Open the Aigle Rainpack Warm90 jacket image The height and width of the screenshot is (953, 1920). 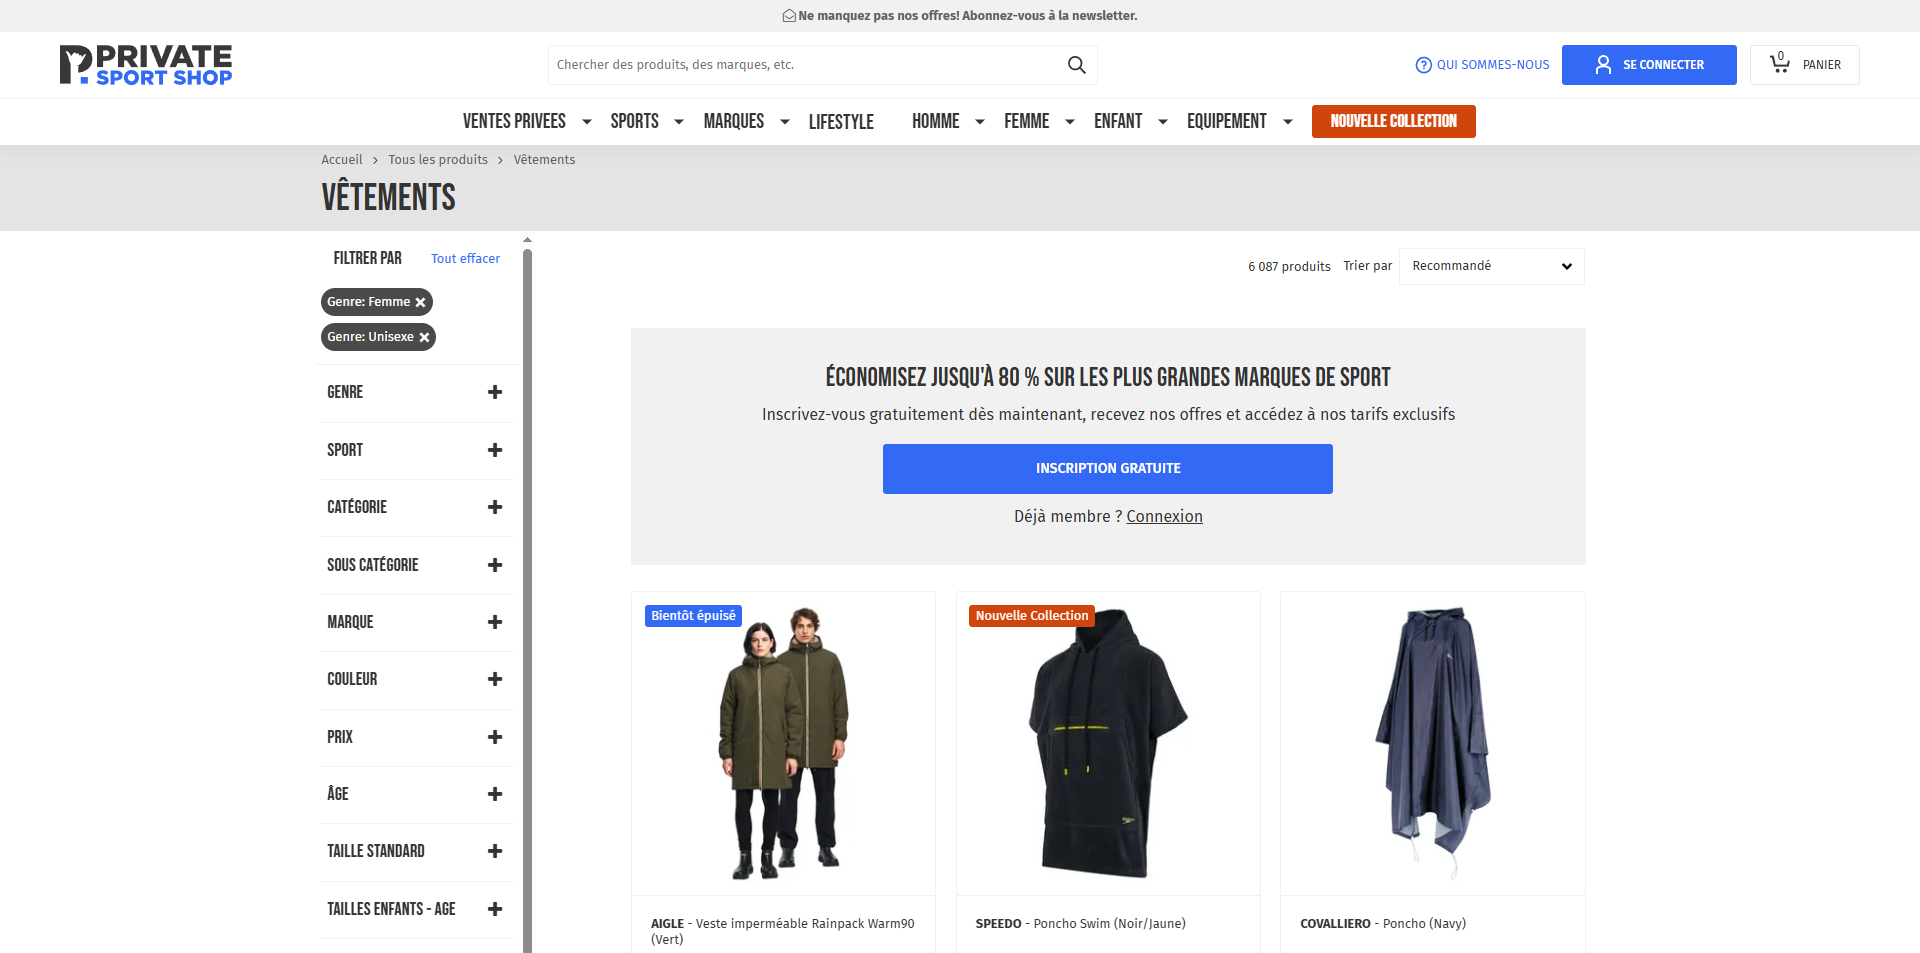[x=783, y=743]
